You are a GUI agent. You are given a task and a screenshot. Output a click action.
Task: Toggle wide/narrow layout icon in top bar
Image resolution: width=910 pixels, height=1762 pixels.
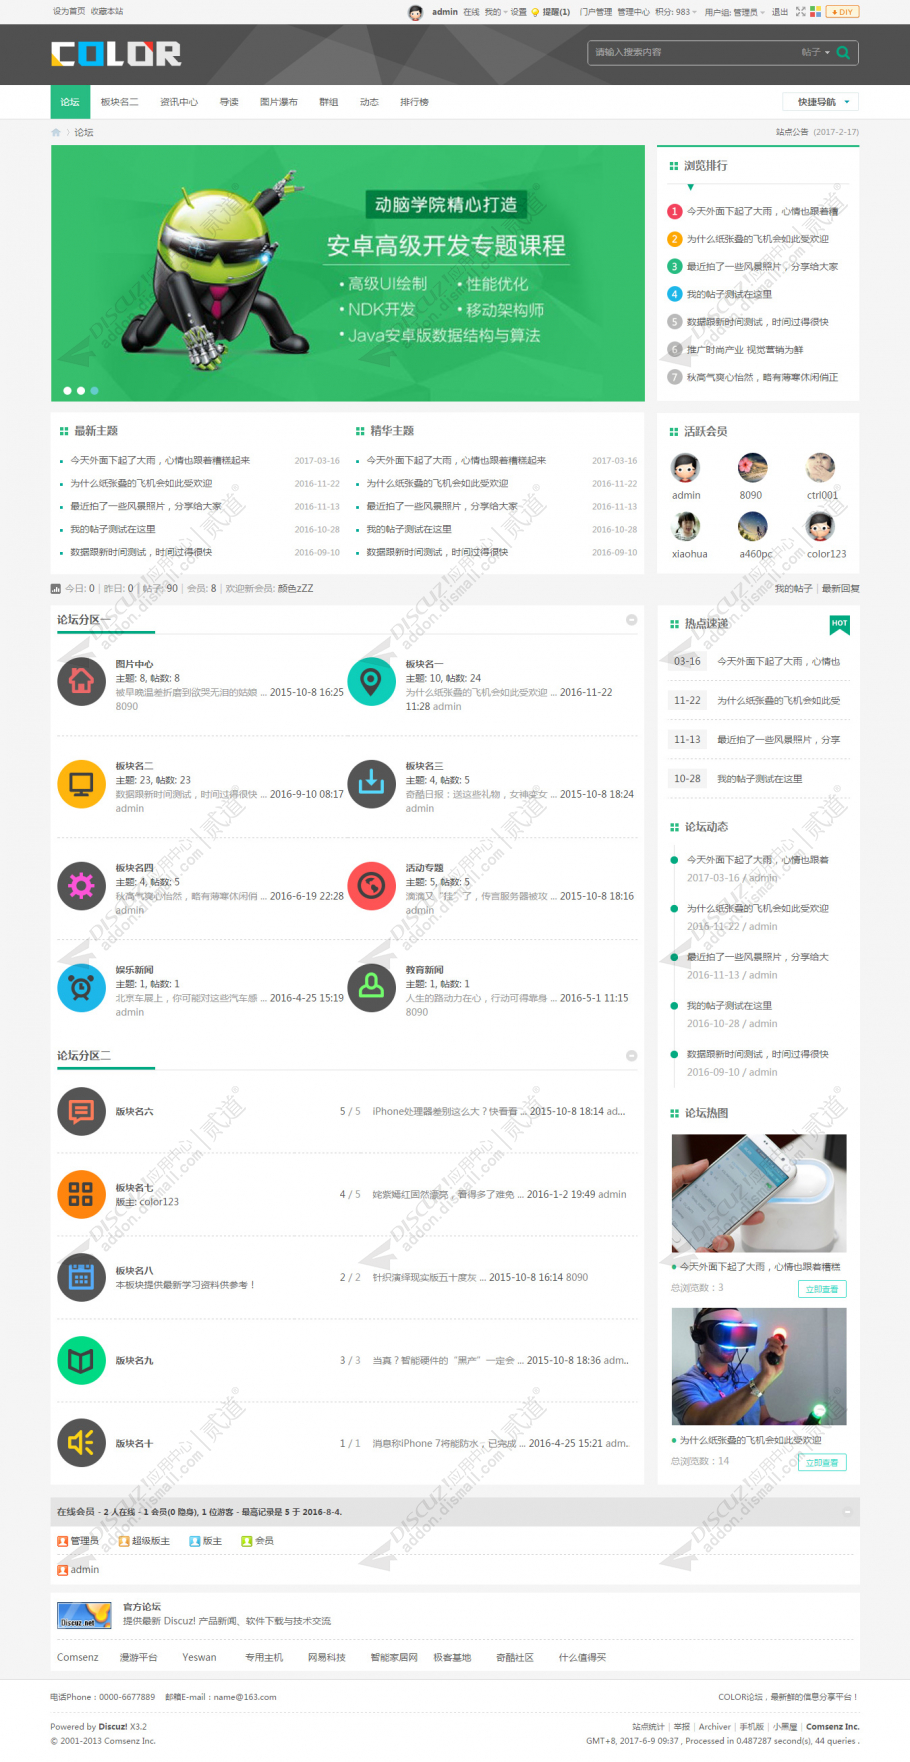pyautogui.click(x=801, y=12)
